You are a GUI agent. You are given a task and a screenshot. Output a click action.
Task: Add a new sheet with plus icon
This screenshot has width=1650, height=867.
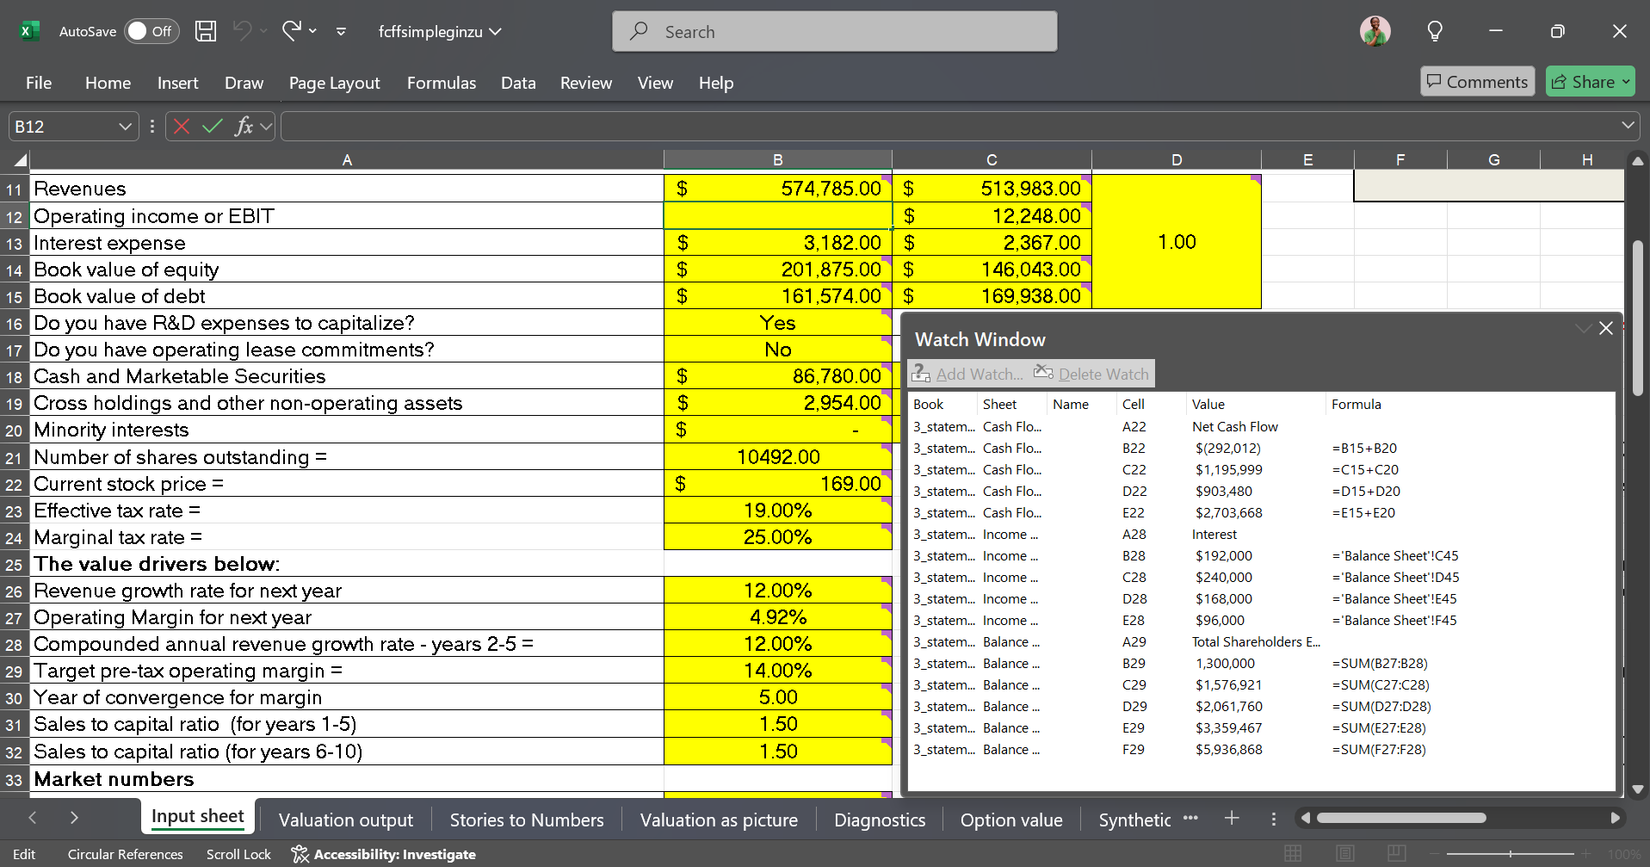pos(1232,818)
